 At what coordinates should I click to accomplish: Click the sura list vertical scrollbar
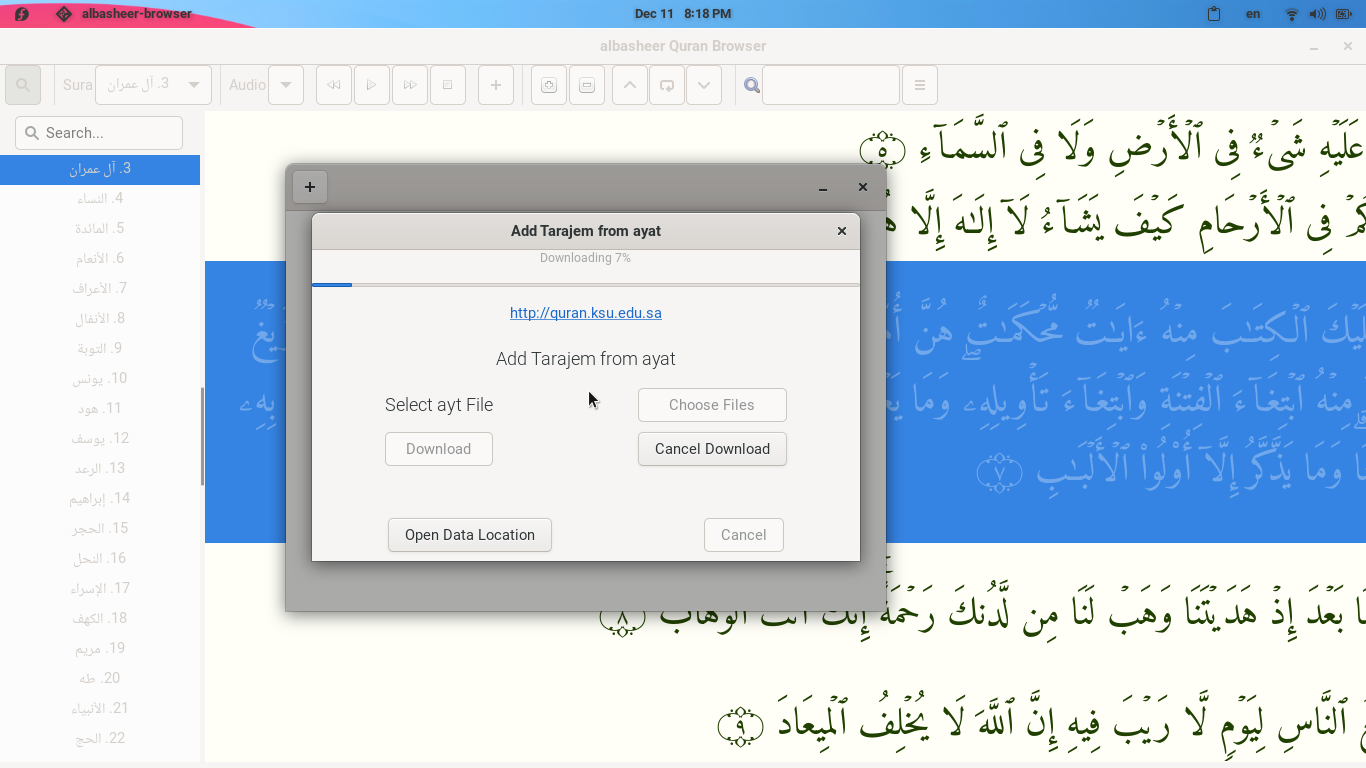(x=202, y=436)
